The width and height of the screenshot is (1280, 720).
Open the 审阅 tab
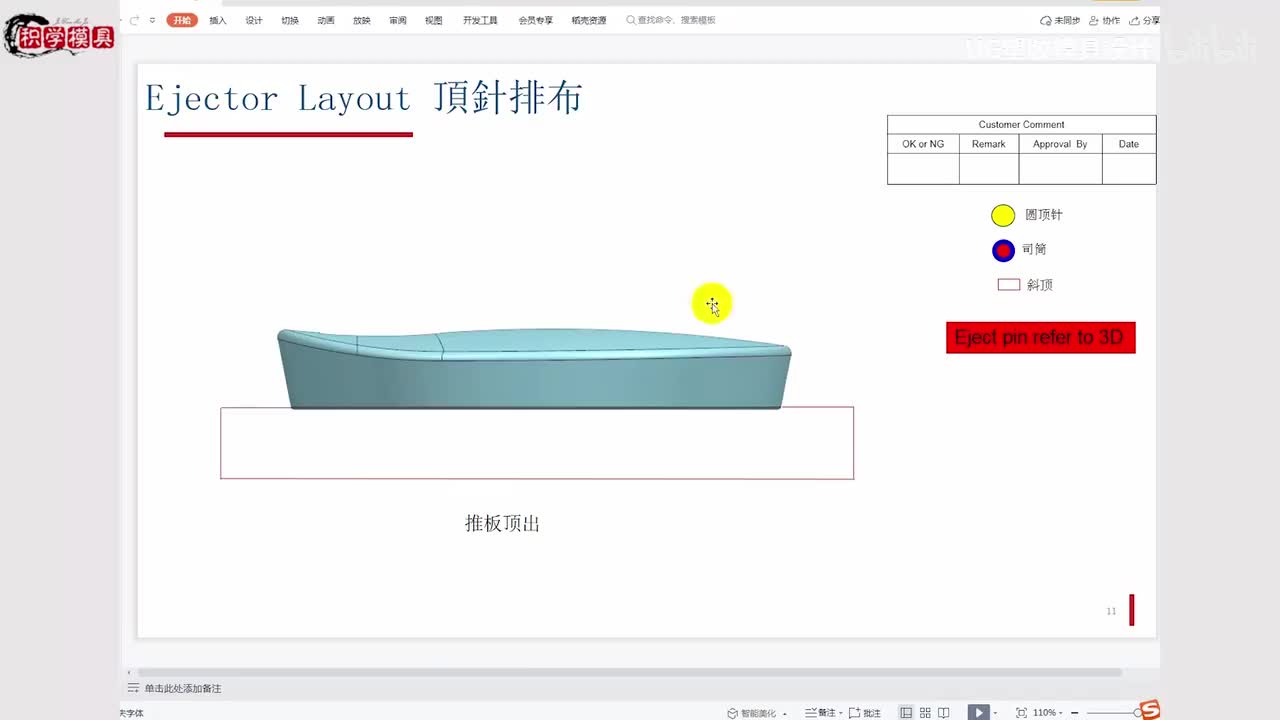pos(398,20)
